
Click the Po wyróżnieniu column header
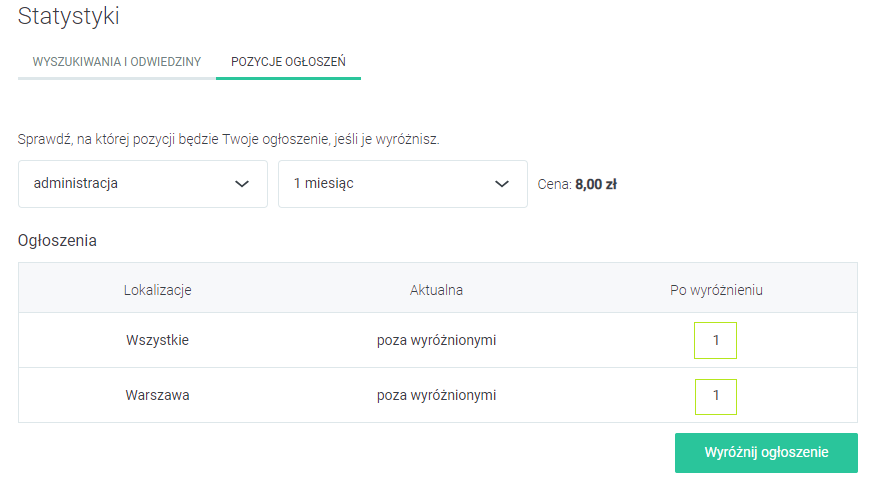(x=716, y=290)
